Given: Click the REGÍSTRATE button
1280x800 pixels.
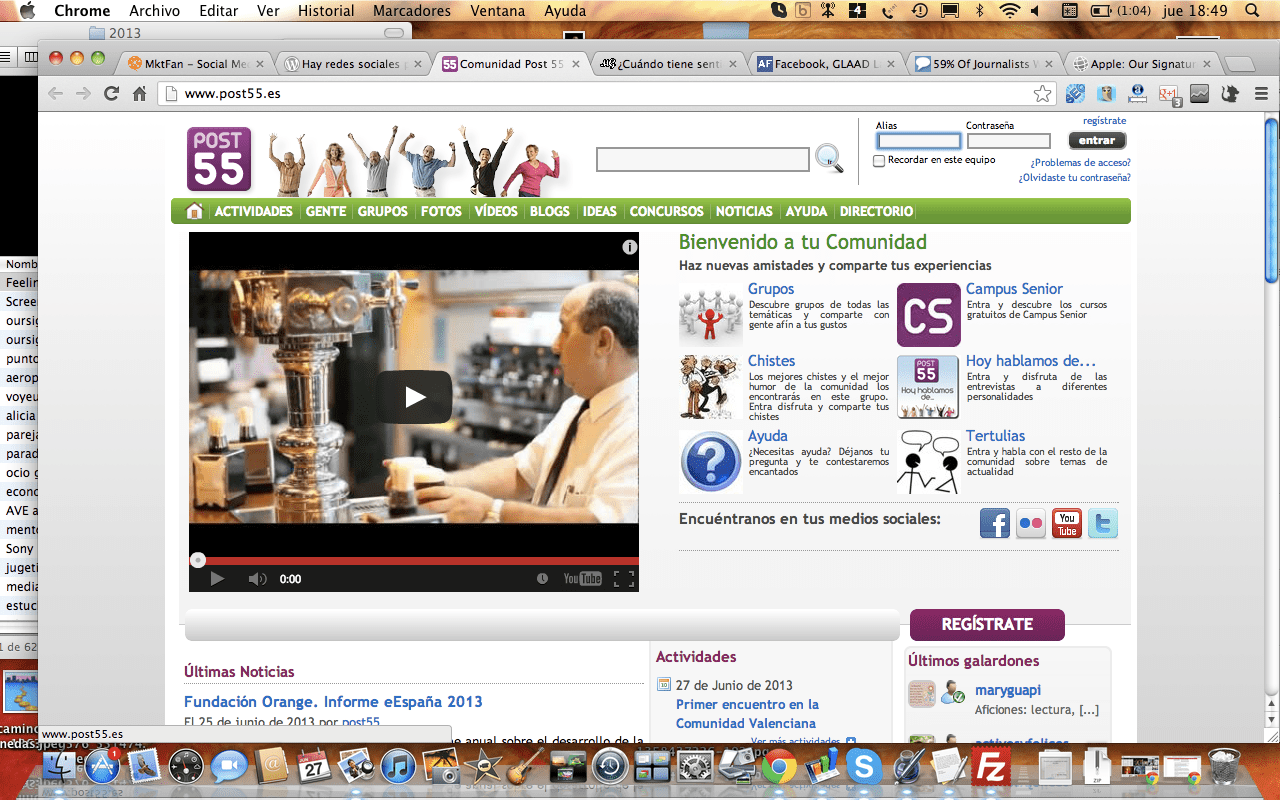Looking at the screenshot, I should tap(987, 624).
